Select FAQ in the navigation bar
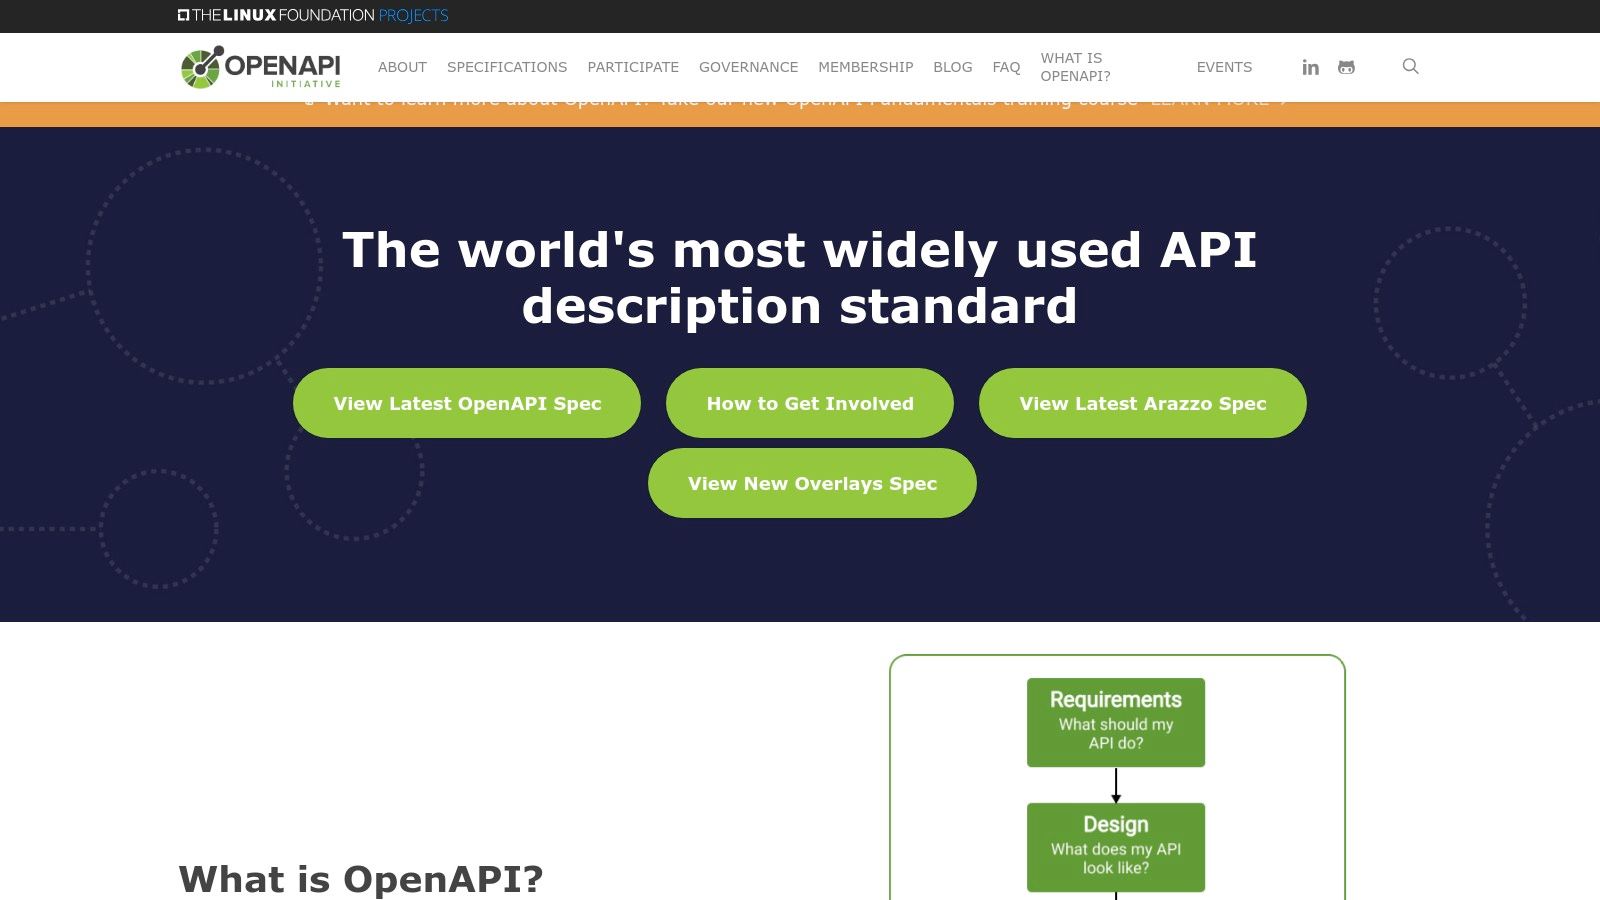Viewport: 1600px width, 900px height. (1006, 67)
